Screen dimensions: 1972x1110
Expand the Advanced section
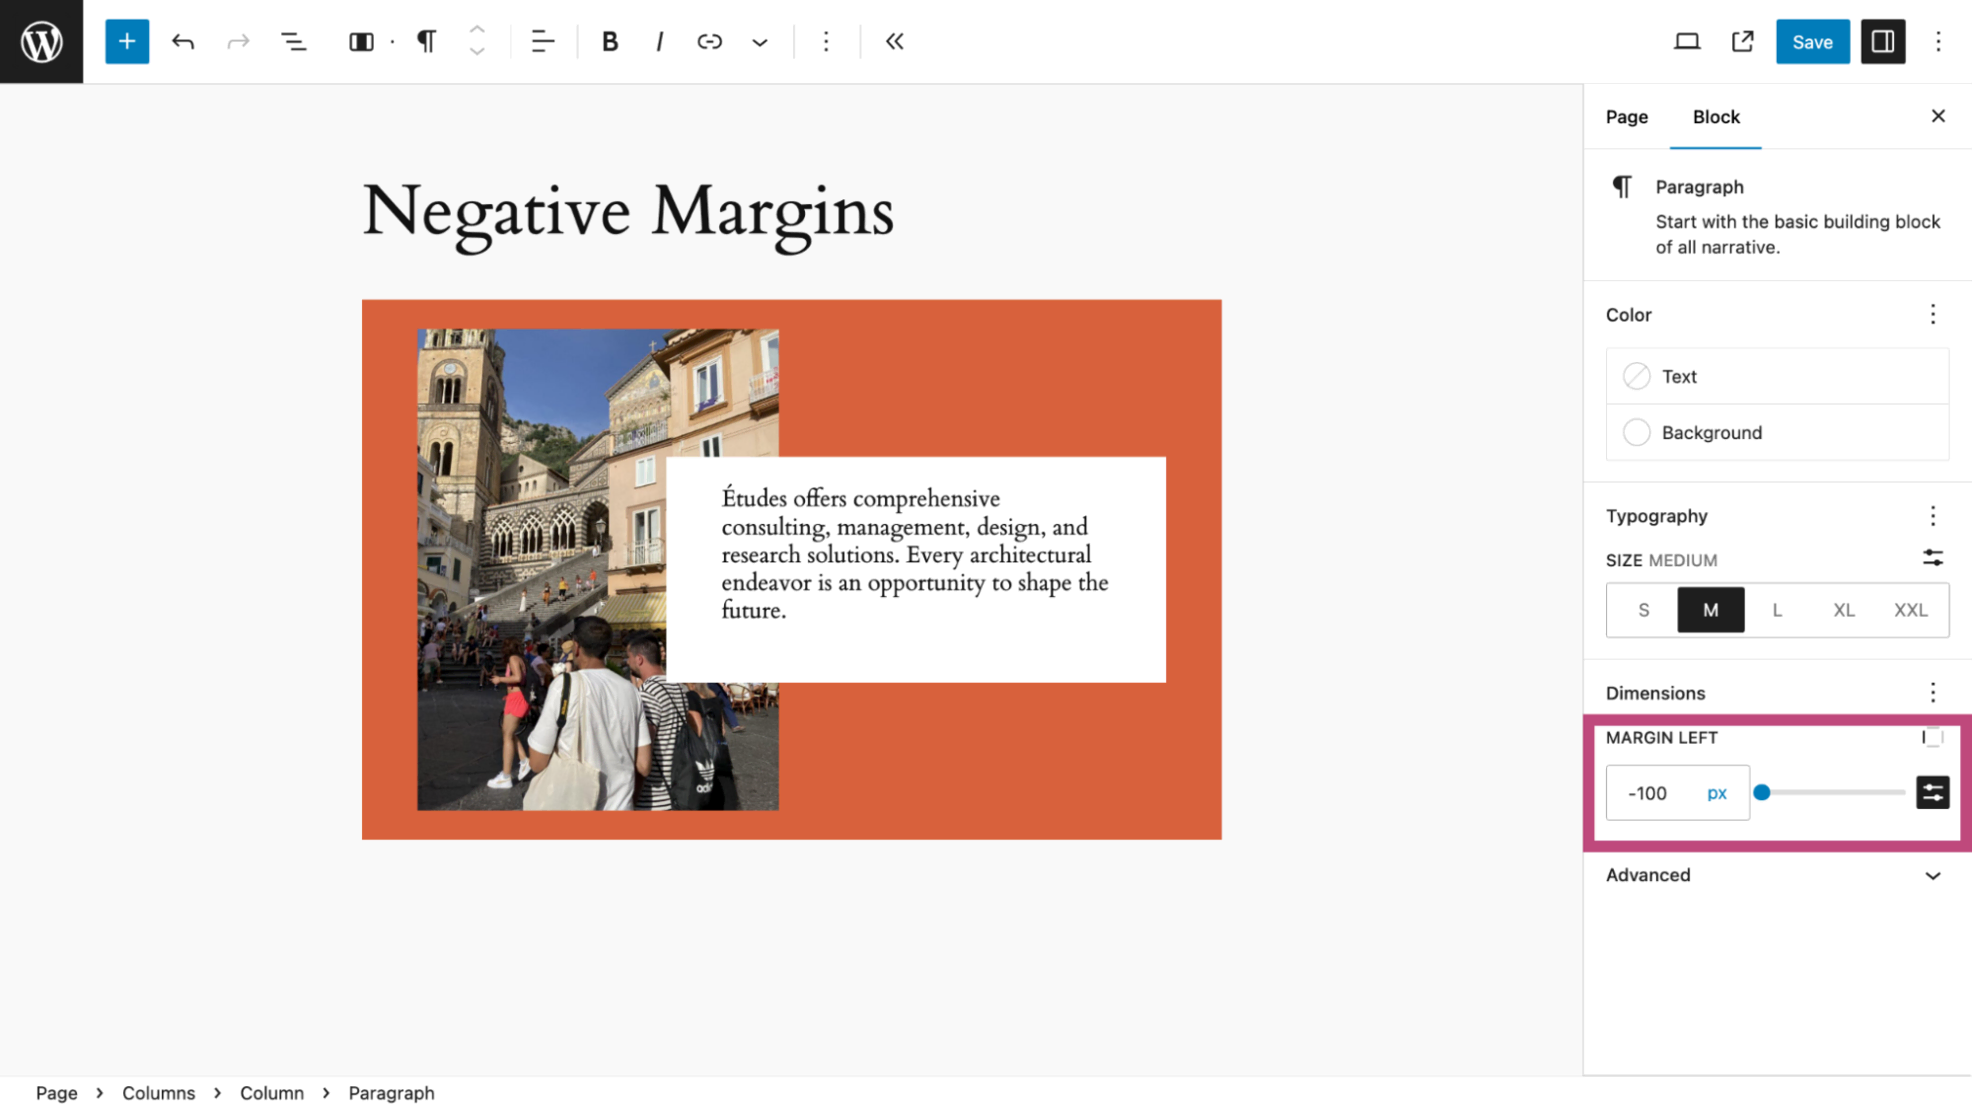pyautogui.click(x=1774, y=875)
